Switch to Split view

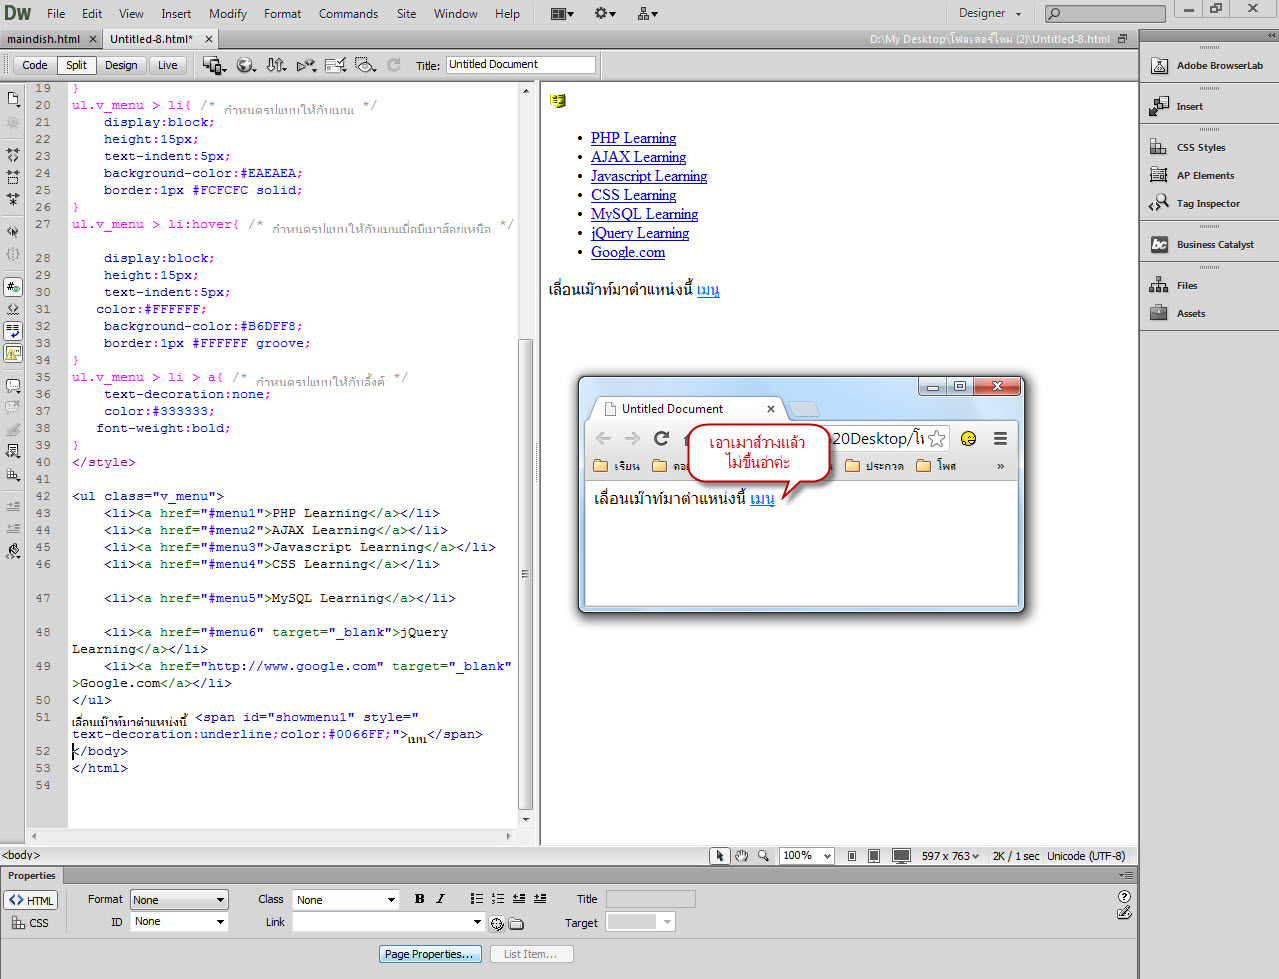(76, 65)
